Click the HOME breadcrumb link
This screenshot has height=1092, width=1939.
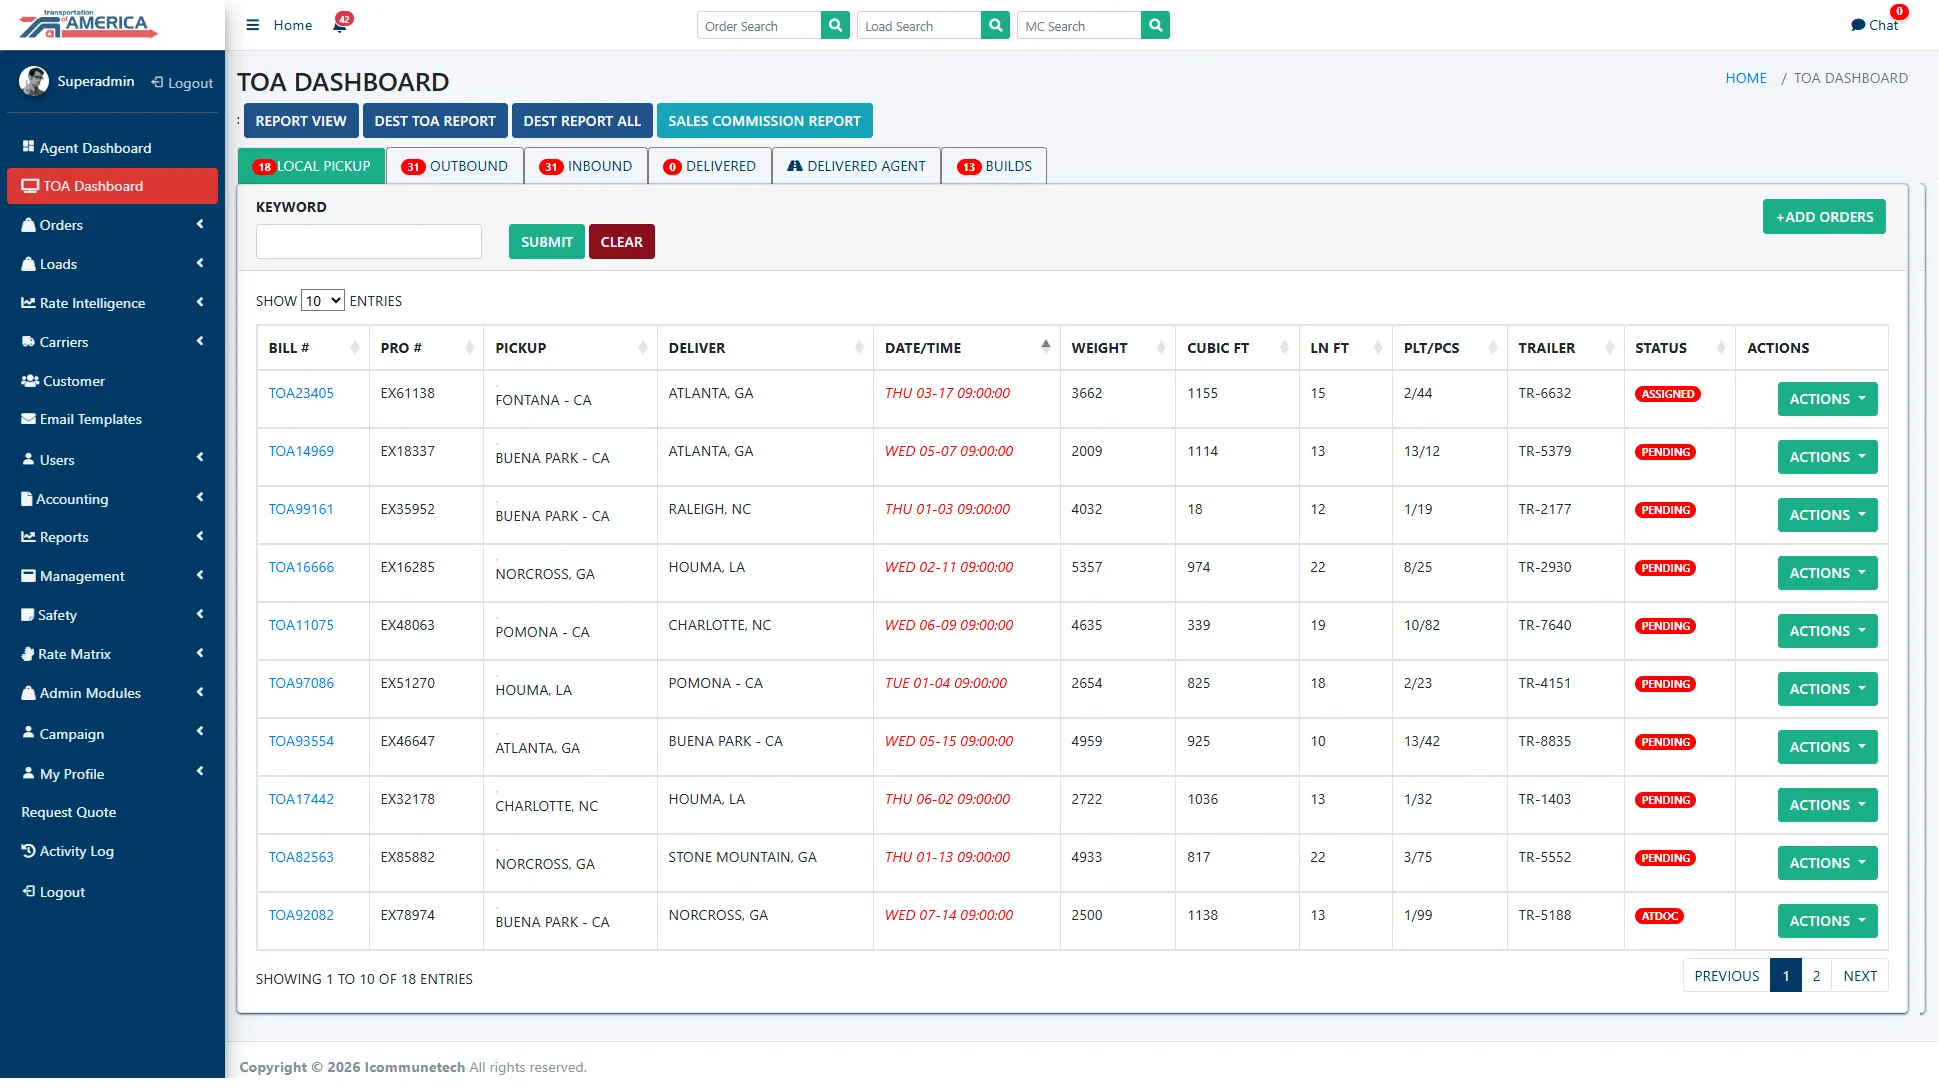[1746, 78]
